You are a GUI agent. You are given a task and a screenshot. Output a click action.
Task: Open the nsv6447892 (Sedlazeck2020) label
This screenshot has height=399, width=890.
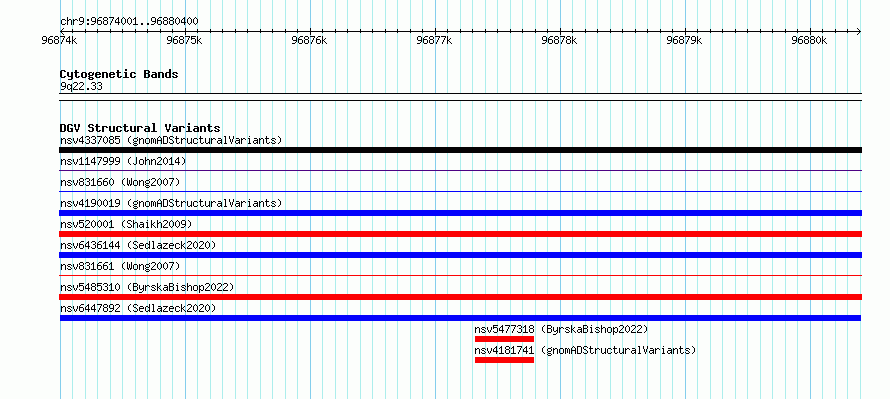point(138,308)
